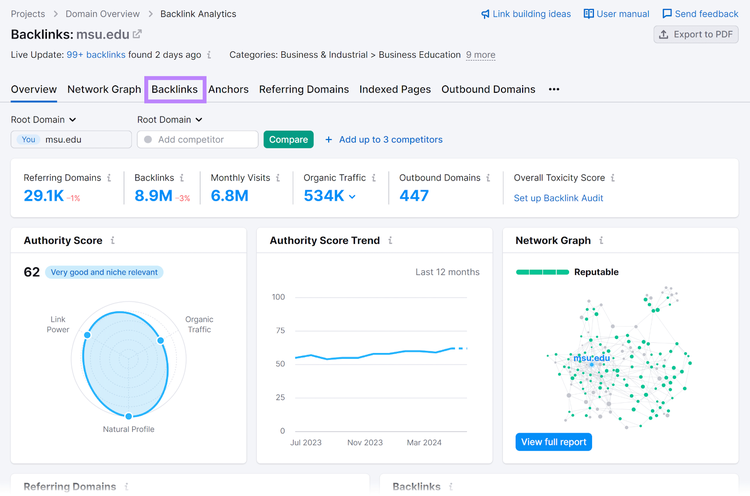
Task: Open the Backlinks tab
Action: click(x=175, y=89)
